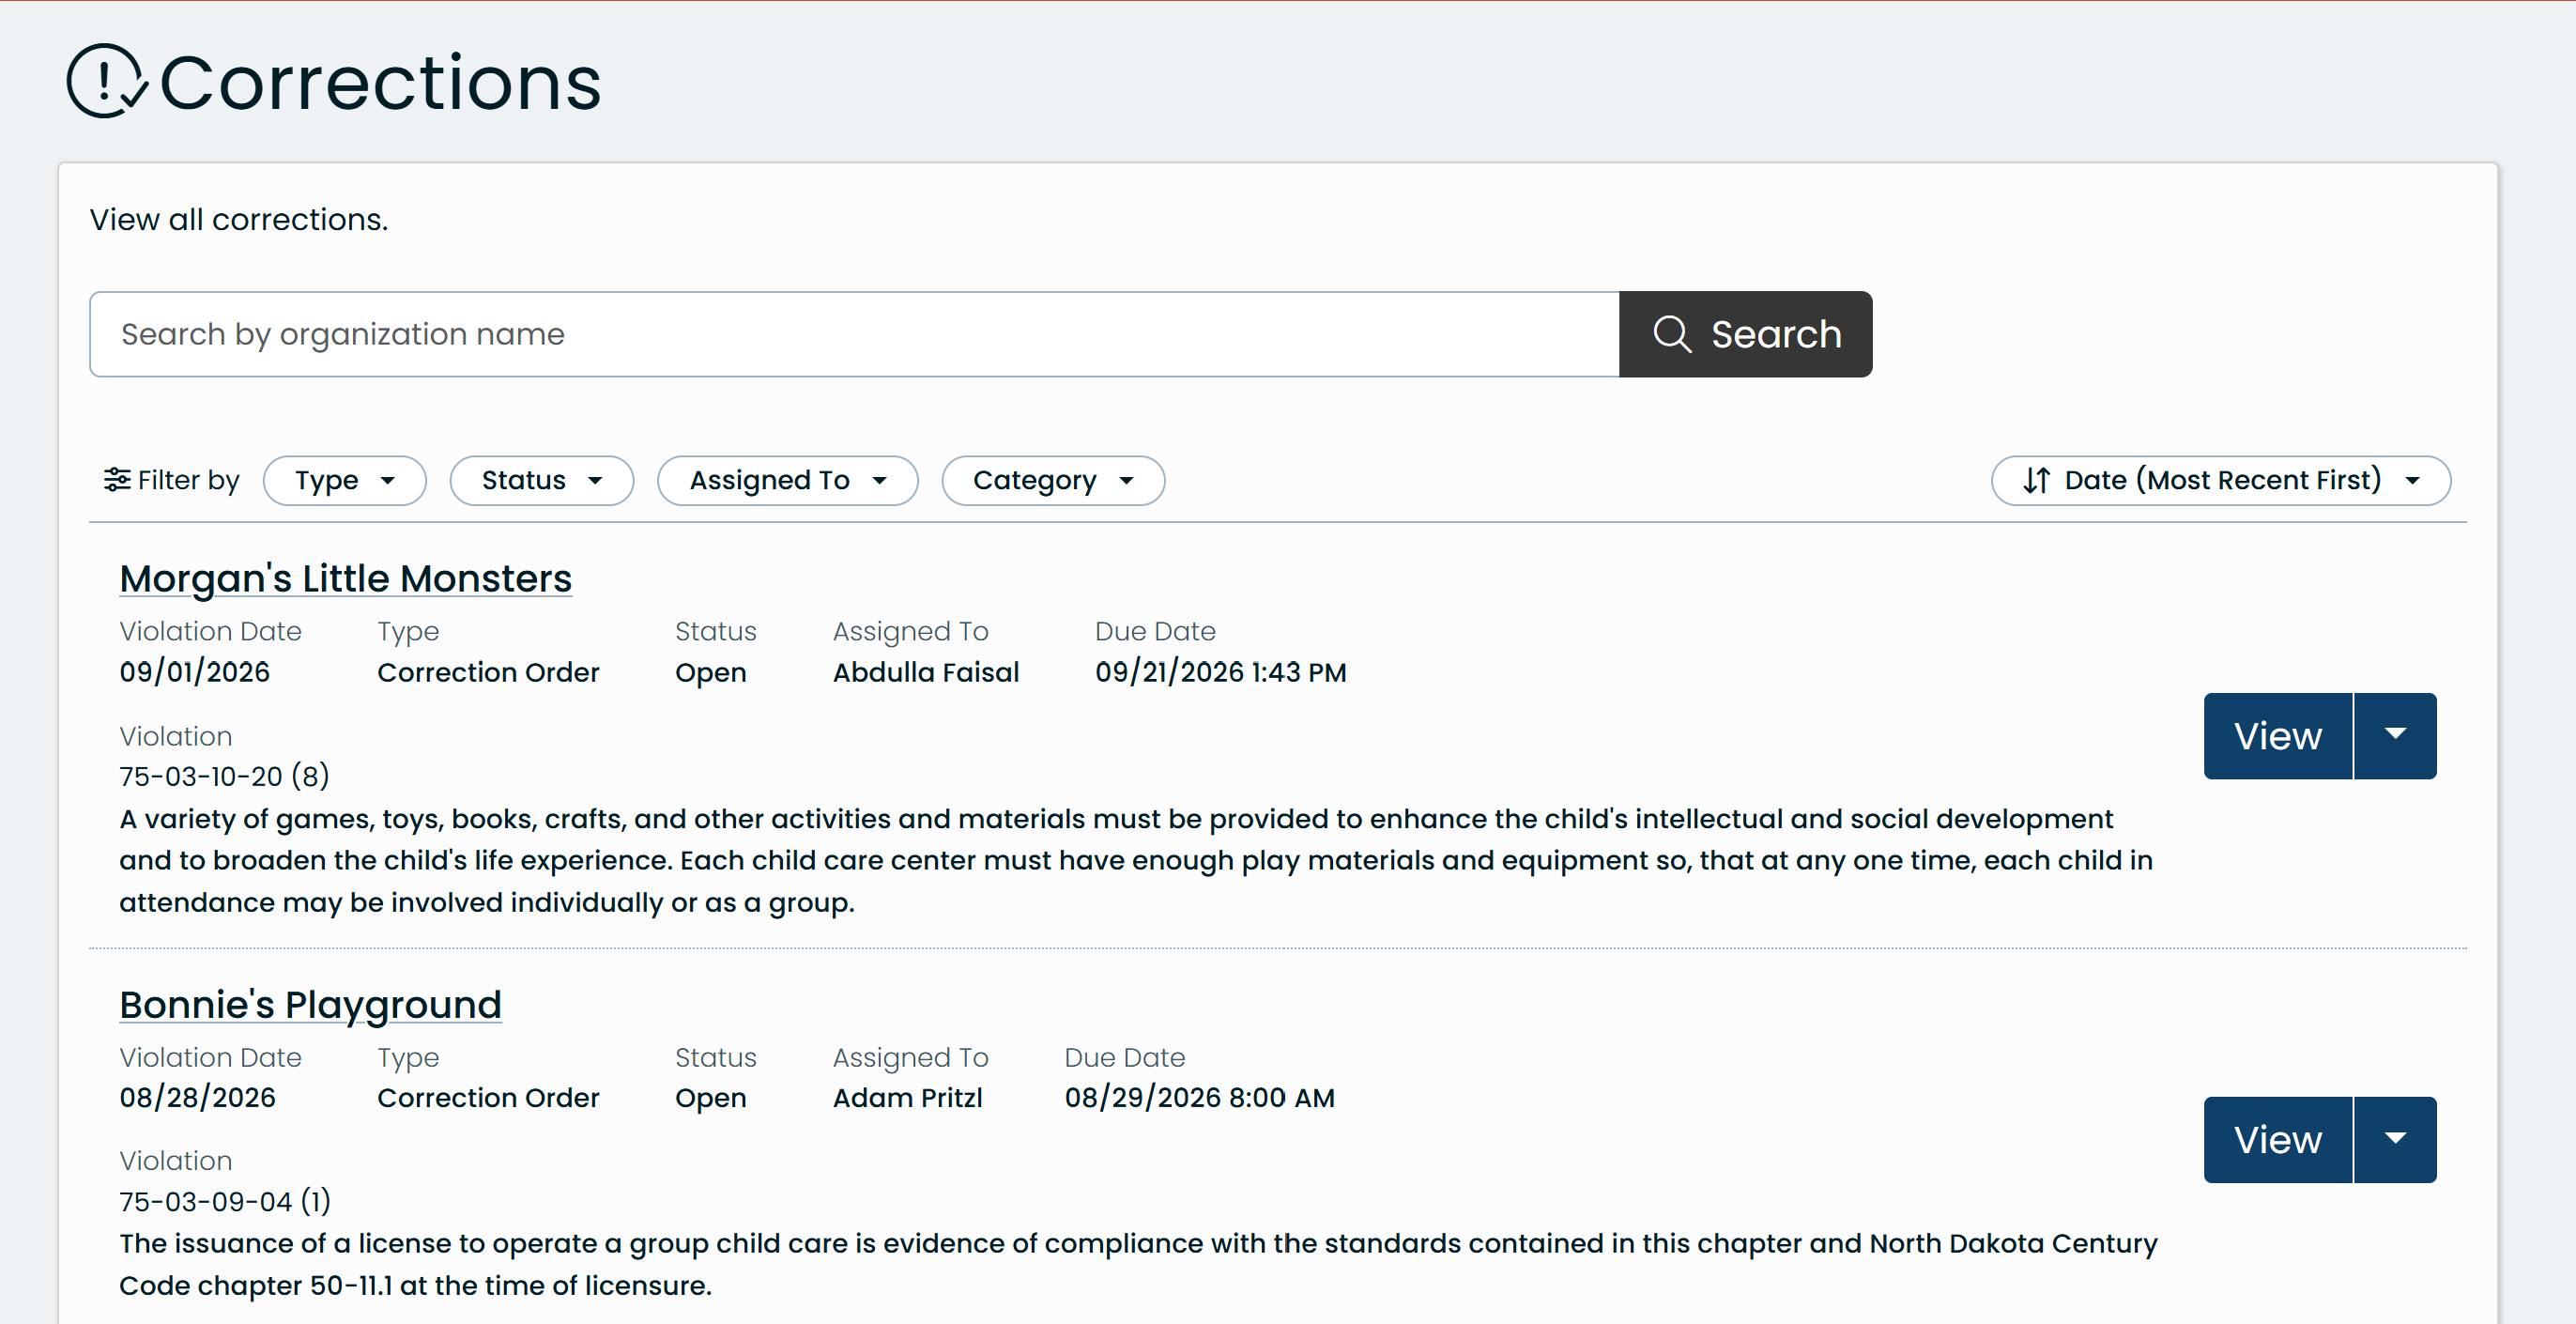Click violation code 75-03-09-04 (1)
The height and width of the screenshot is (1324, 2576).
pos(225,1201)
